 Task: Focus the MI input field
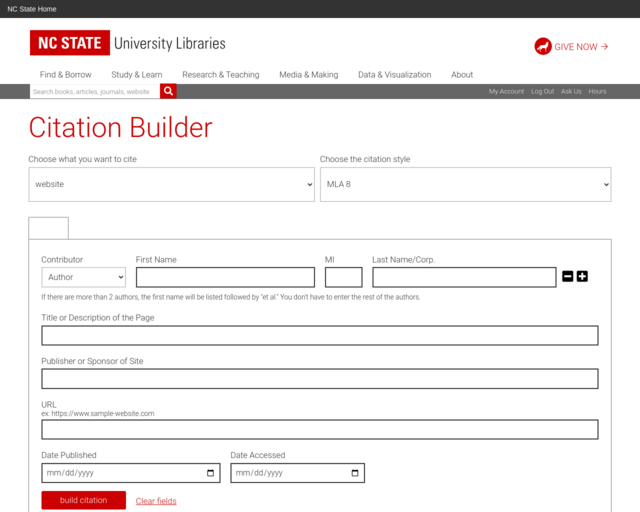click(x=344, y=277)
